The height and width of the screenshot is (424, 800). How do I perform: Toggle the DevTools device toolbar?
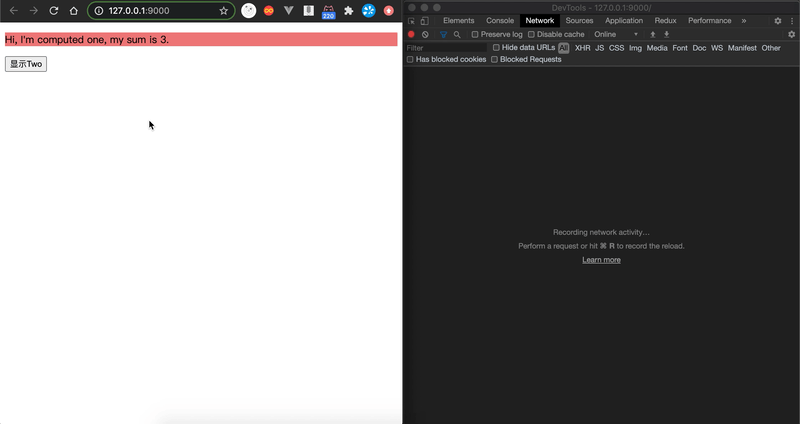[x=424, y=21]
